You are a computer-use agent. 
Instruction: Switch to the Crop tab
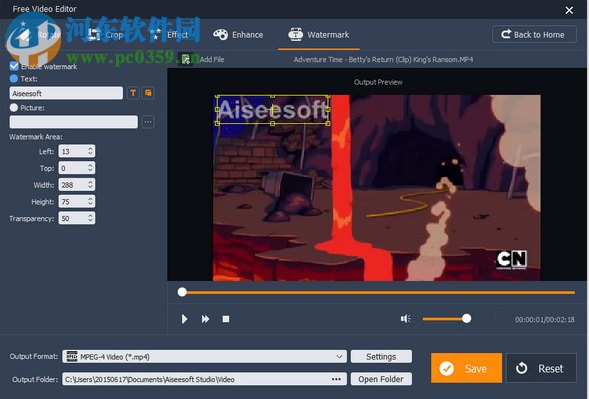(x=106, y=35)
